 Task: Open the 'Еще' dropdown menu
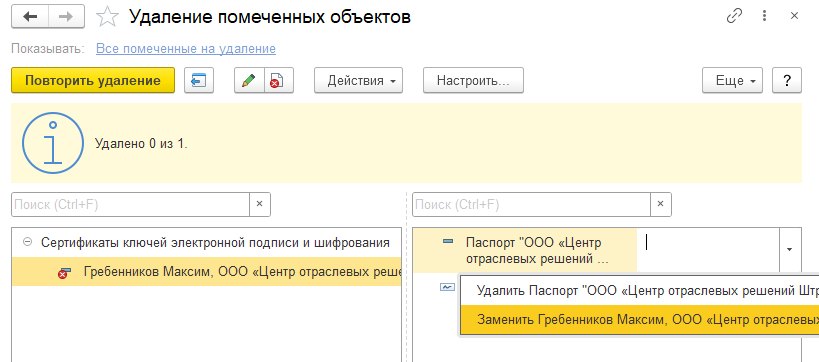tap(732, 81)
